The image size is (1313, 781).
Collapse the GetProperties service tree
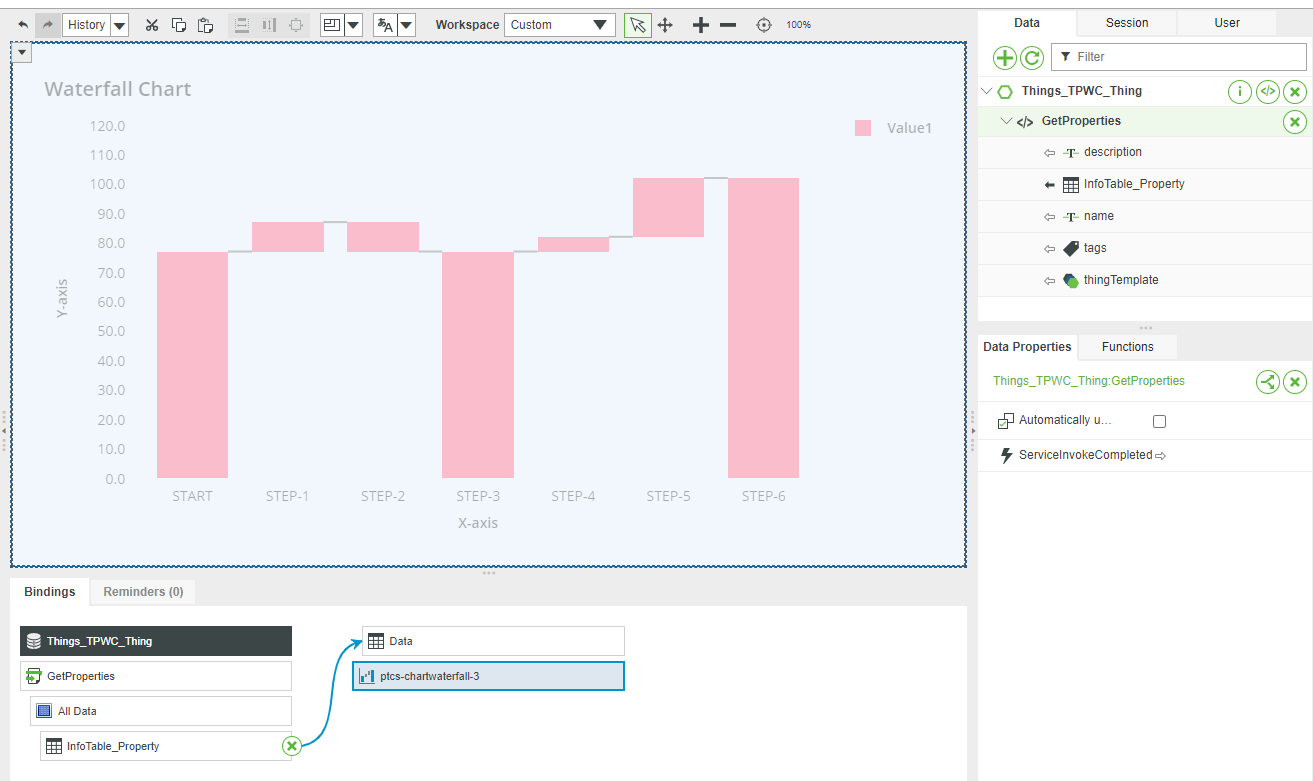point(1006,120)
